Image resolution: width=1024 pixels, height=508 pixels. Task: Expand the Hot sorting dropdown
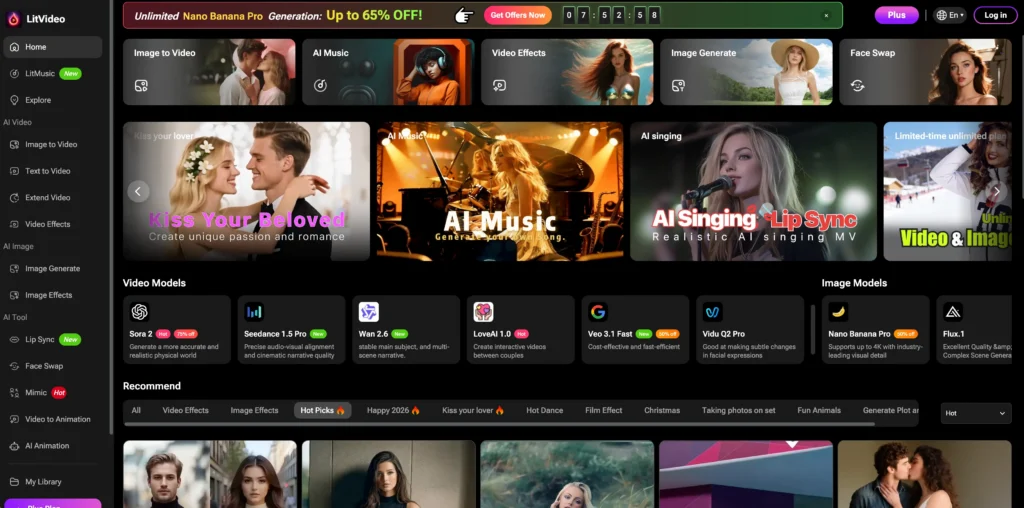click(x=975, y=413)
